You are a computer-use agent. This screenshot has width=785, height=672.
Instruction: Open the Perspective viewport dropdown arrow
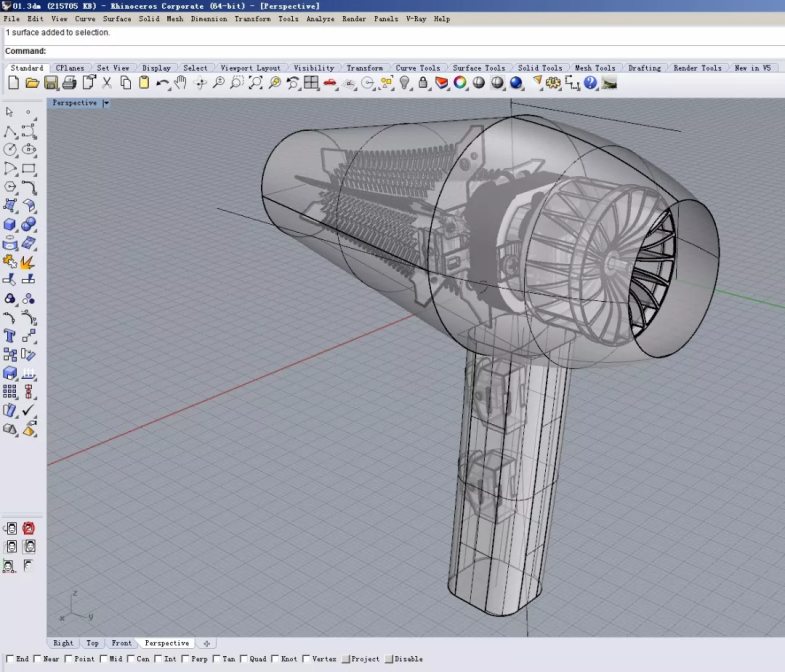pyautogui.click(x=106, y=103)
